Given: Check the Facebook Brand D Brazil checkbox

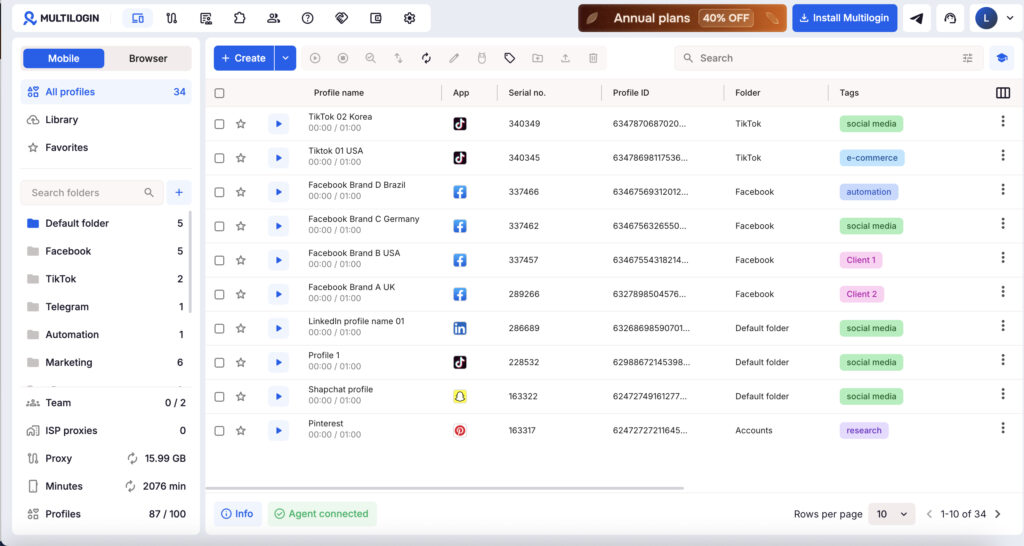Looking at the screenshot, I should click(x=219, y=192).
